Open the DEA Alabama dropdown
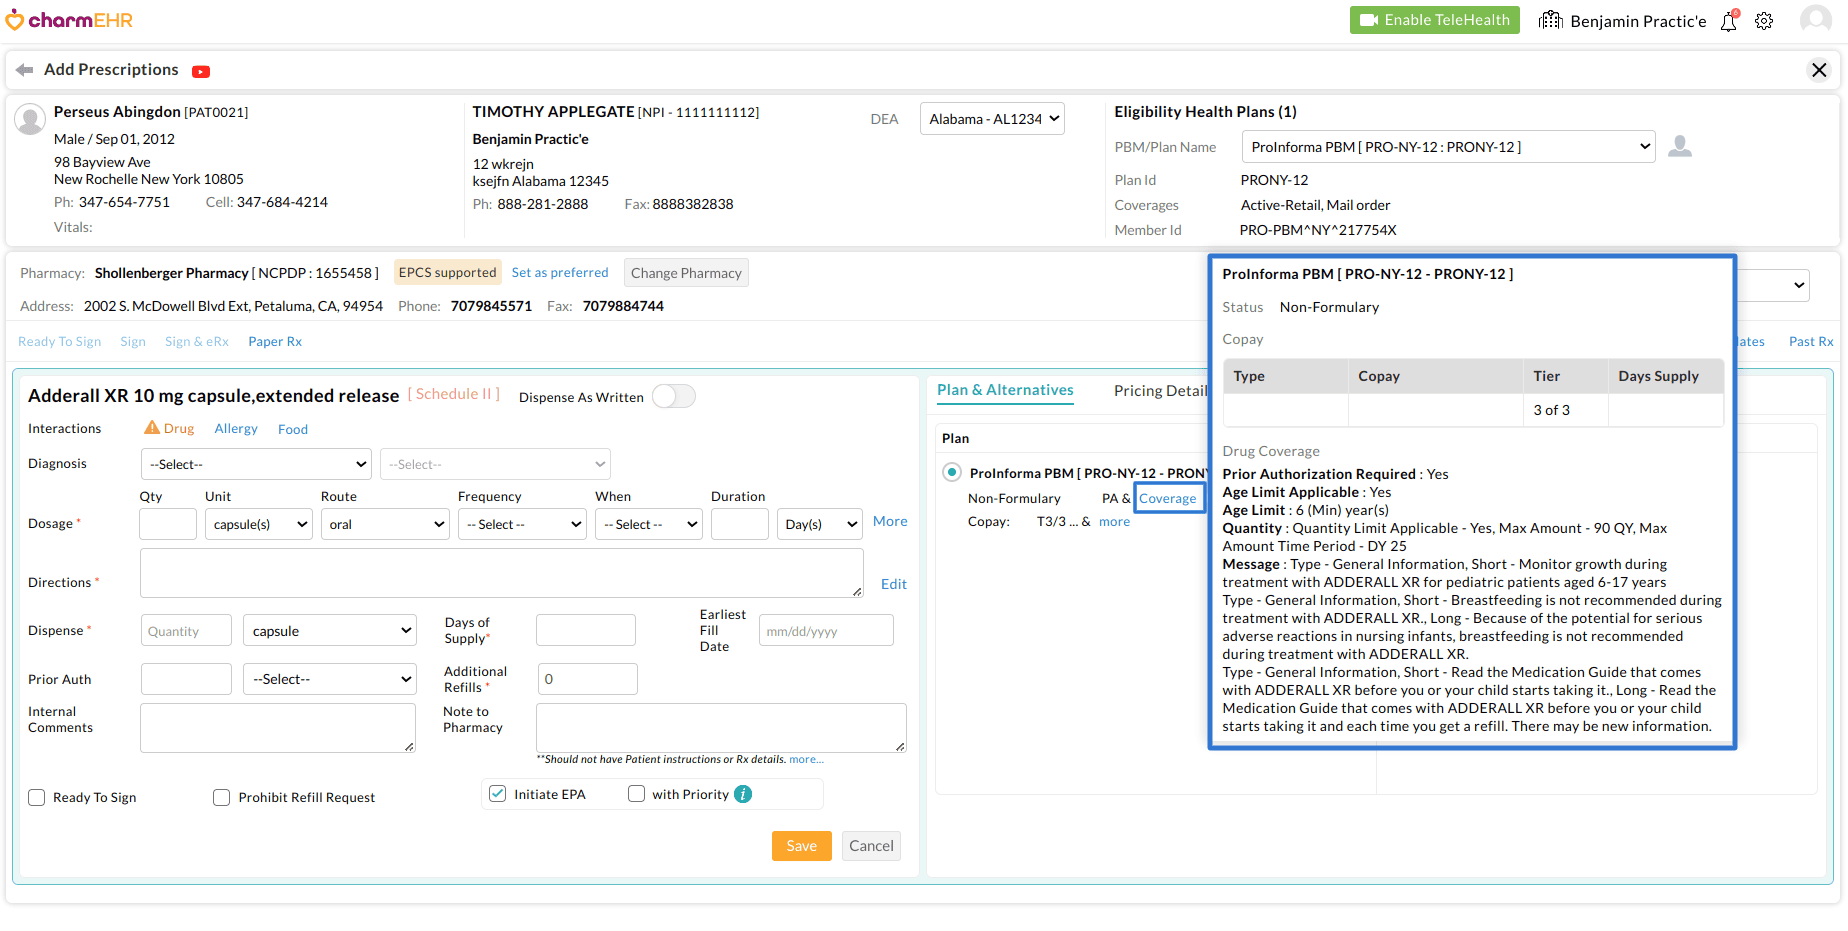The image size is (1848, 931). pyautogui.click(x=992, y=119)
